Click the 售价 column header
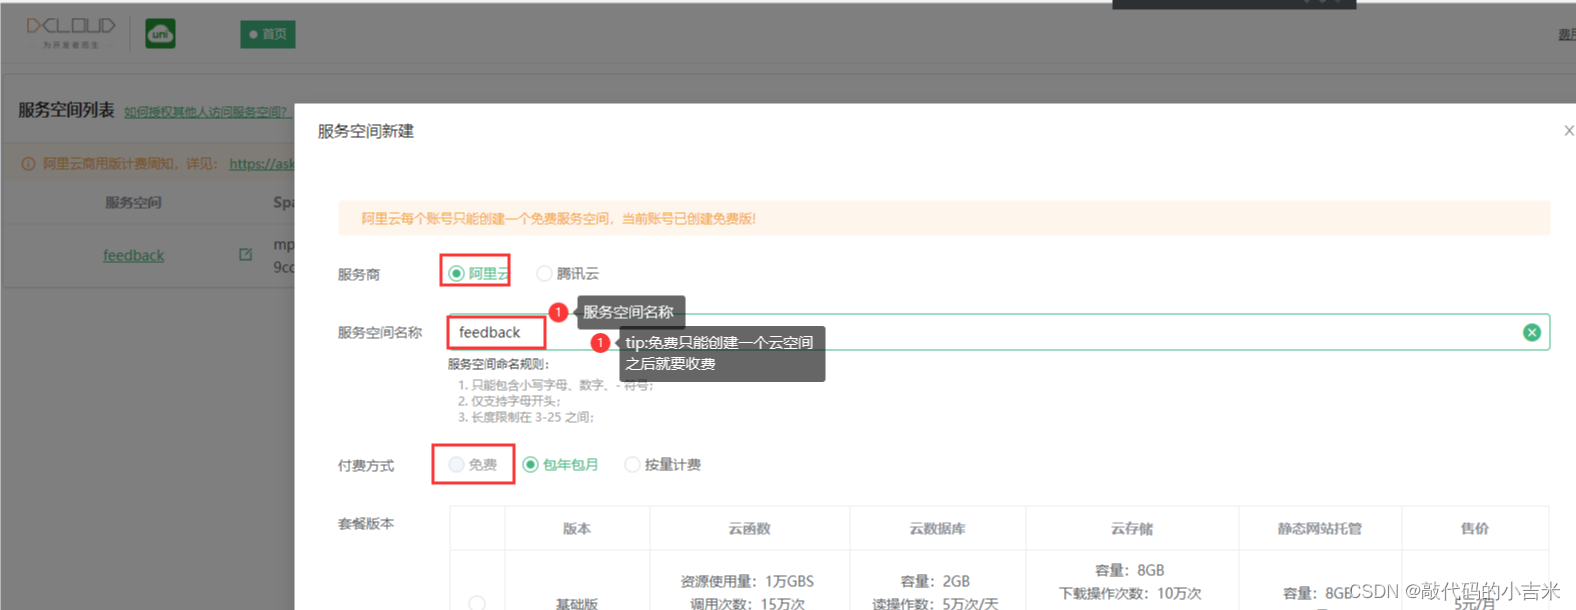Image resolution: width=1576 pixels, height=610 pixels. coord(1474,528)
